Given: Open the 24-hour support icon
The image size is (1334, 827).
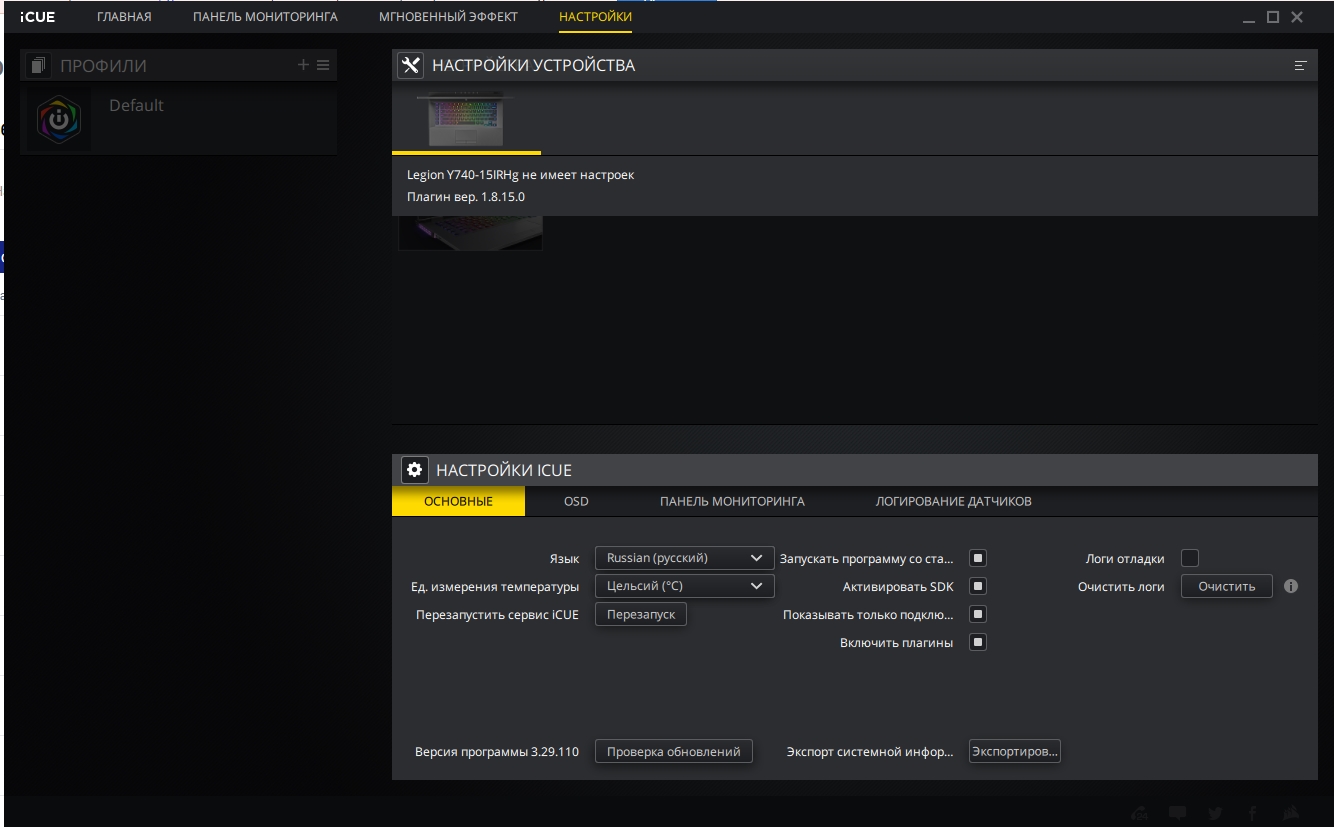Looking at the screenshot, I should click(x=1141, y=813).
